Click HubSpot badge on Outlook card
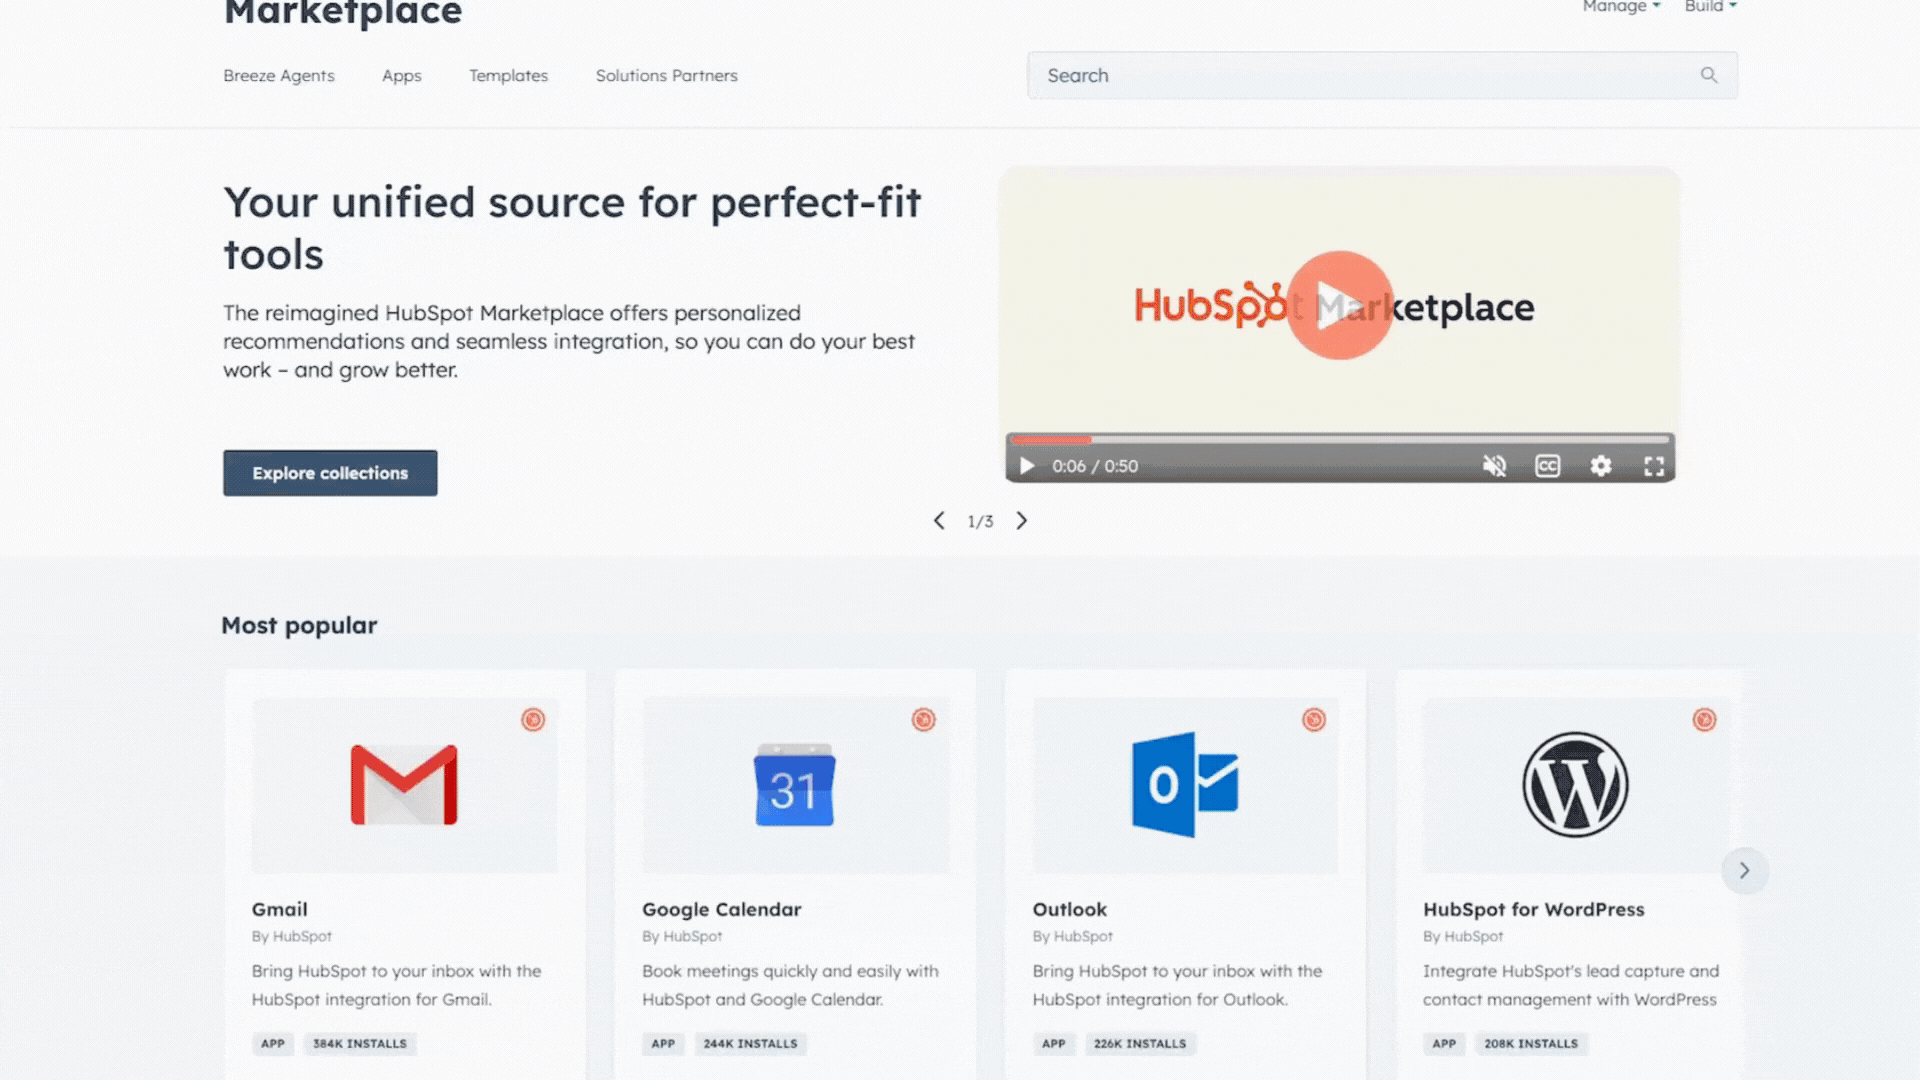 [x=1314, y=720]
